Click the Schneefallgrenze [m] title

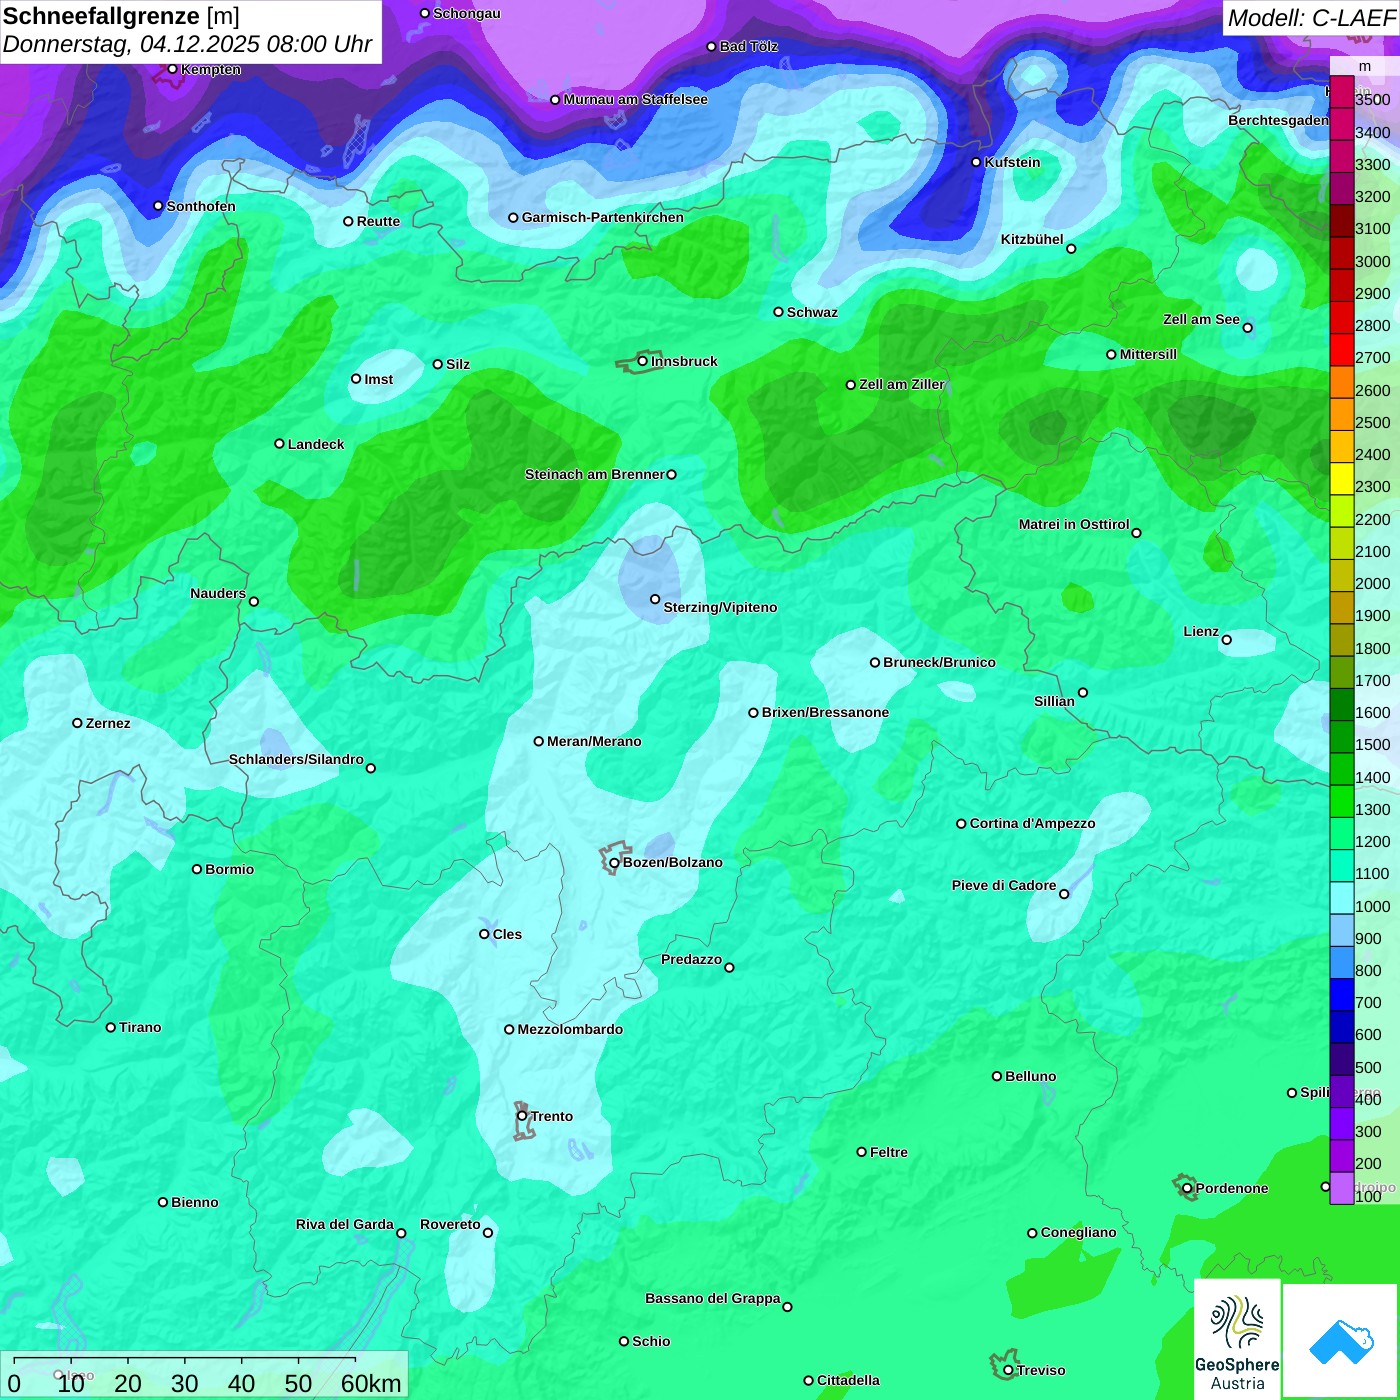(x=121, y=16)
